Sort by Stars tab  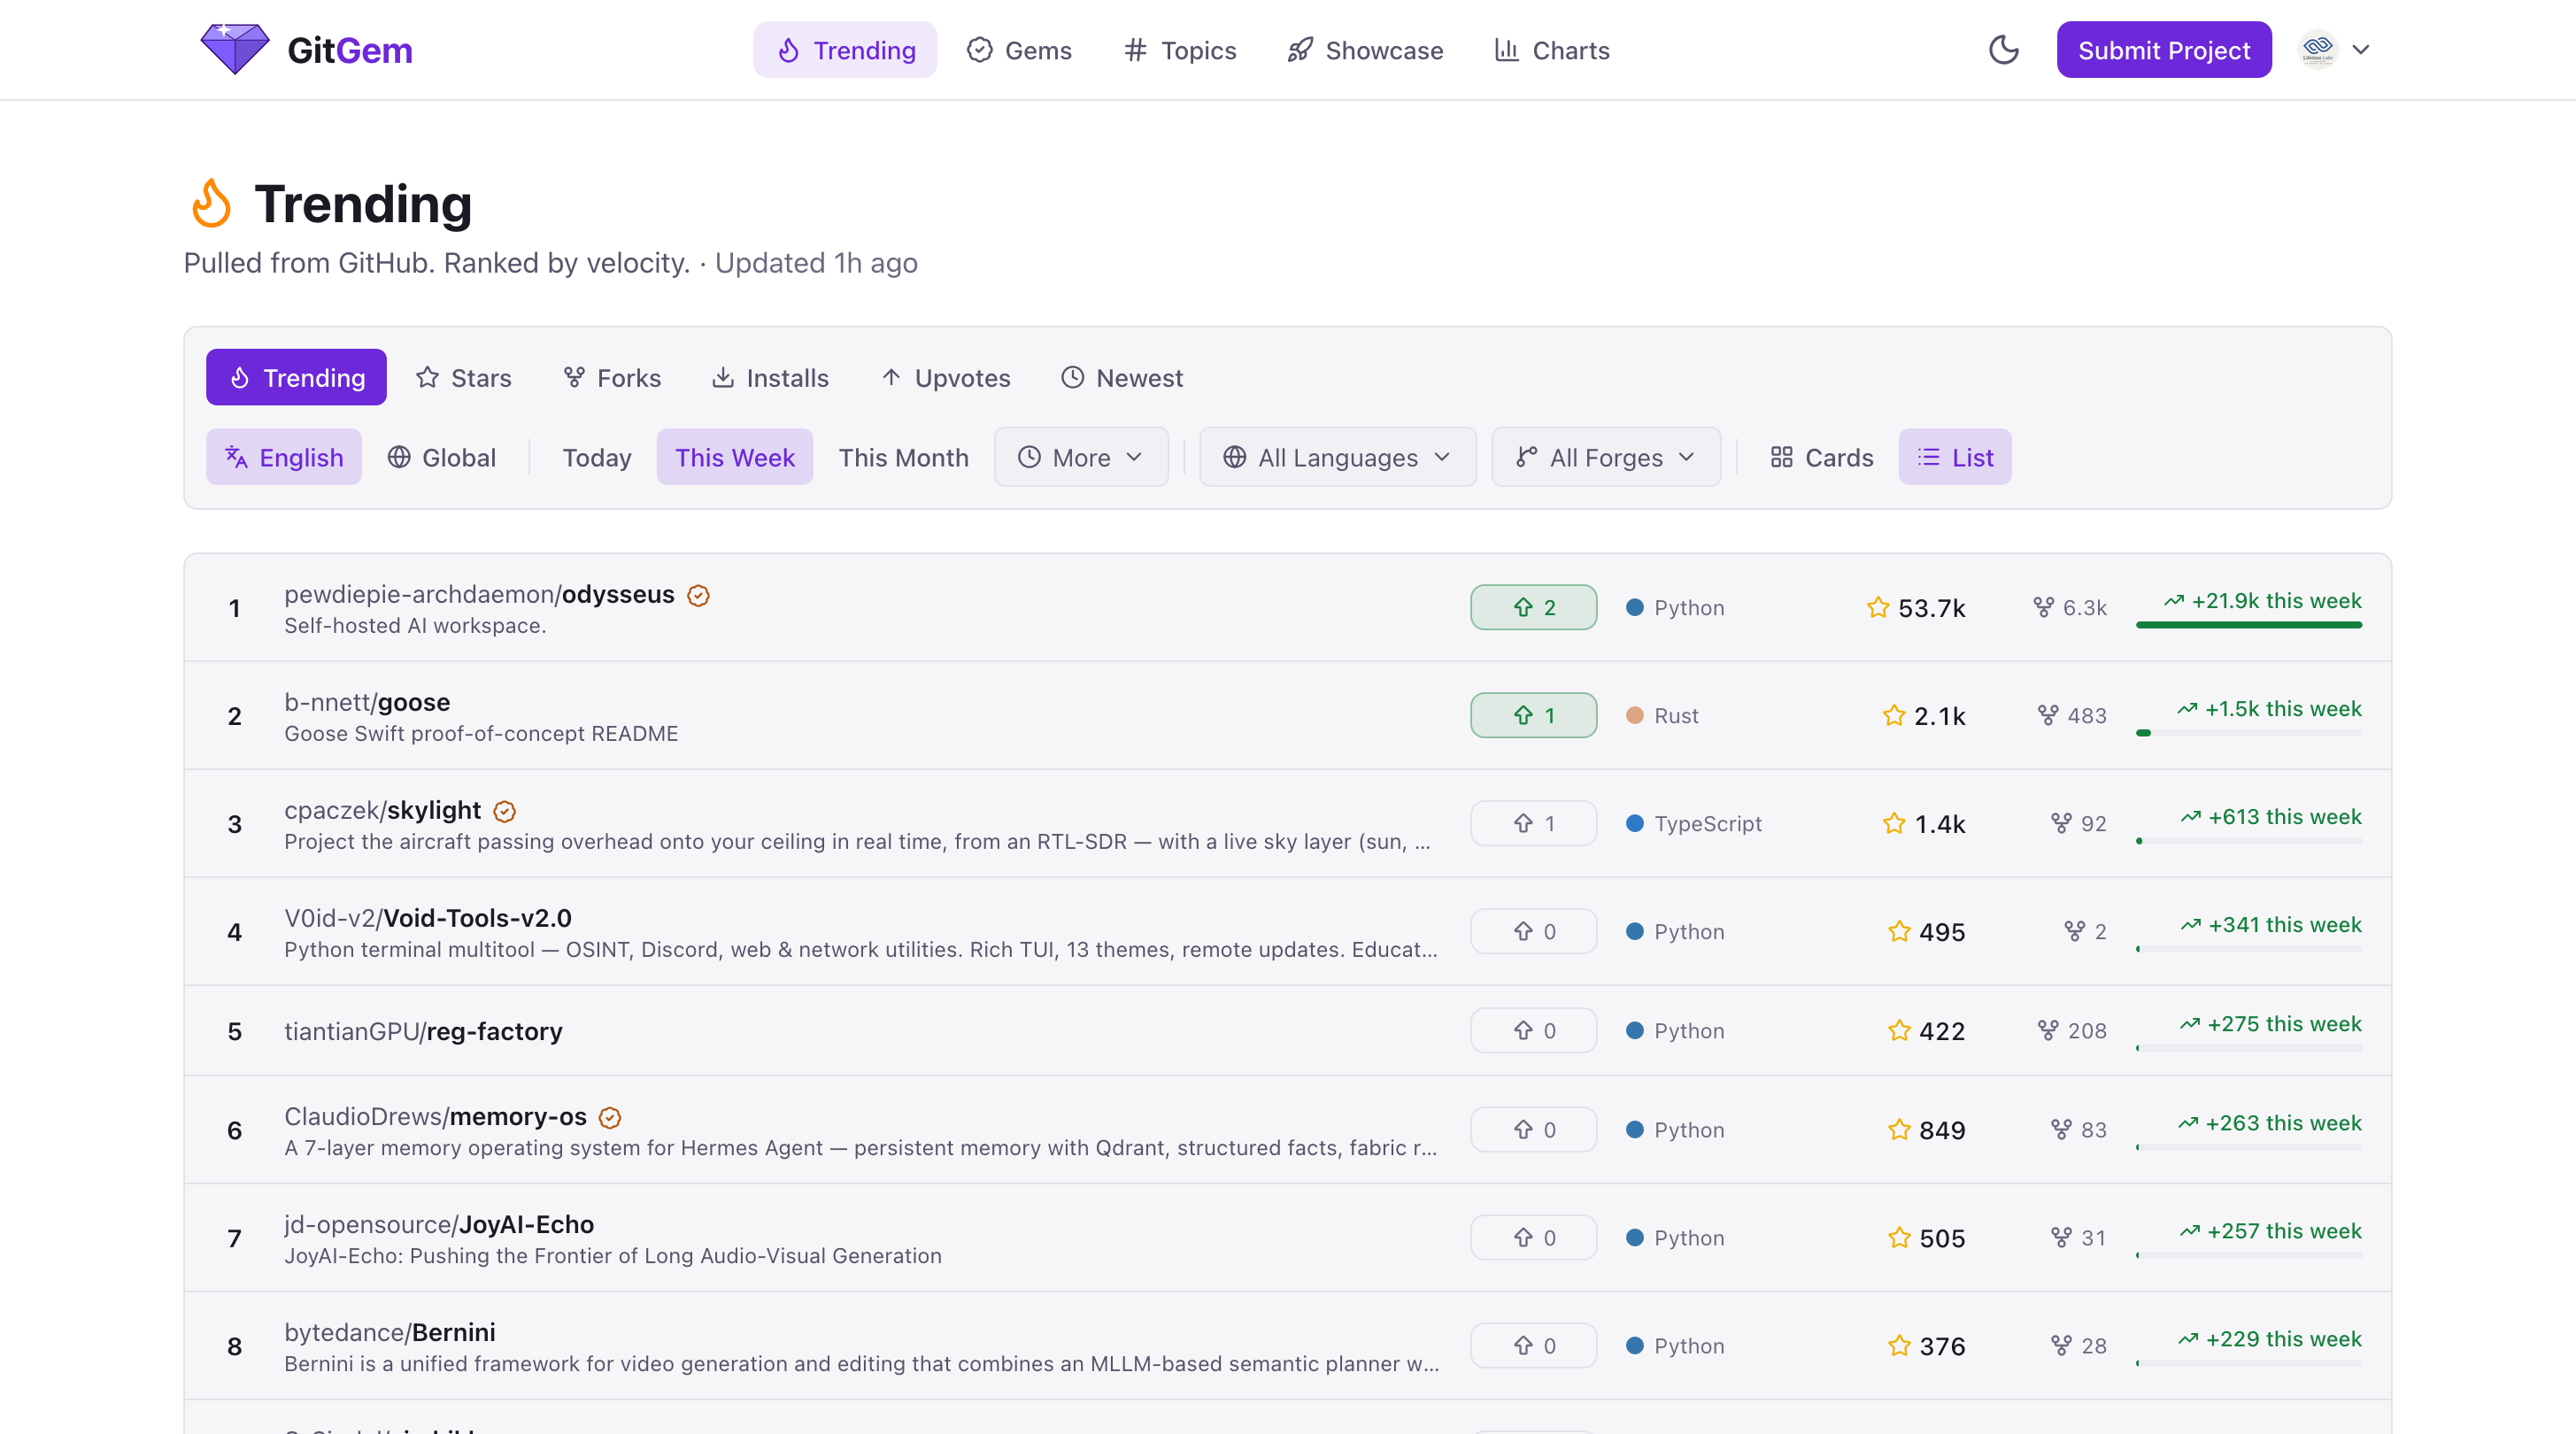[x=463, y=377]
